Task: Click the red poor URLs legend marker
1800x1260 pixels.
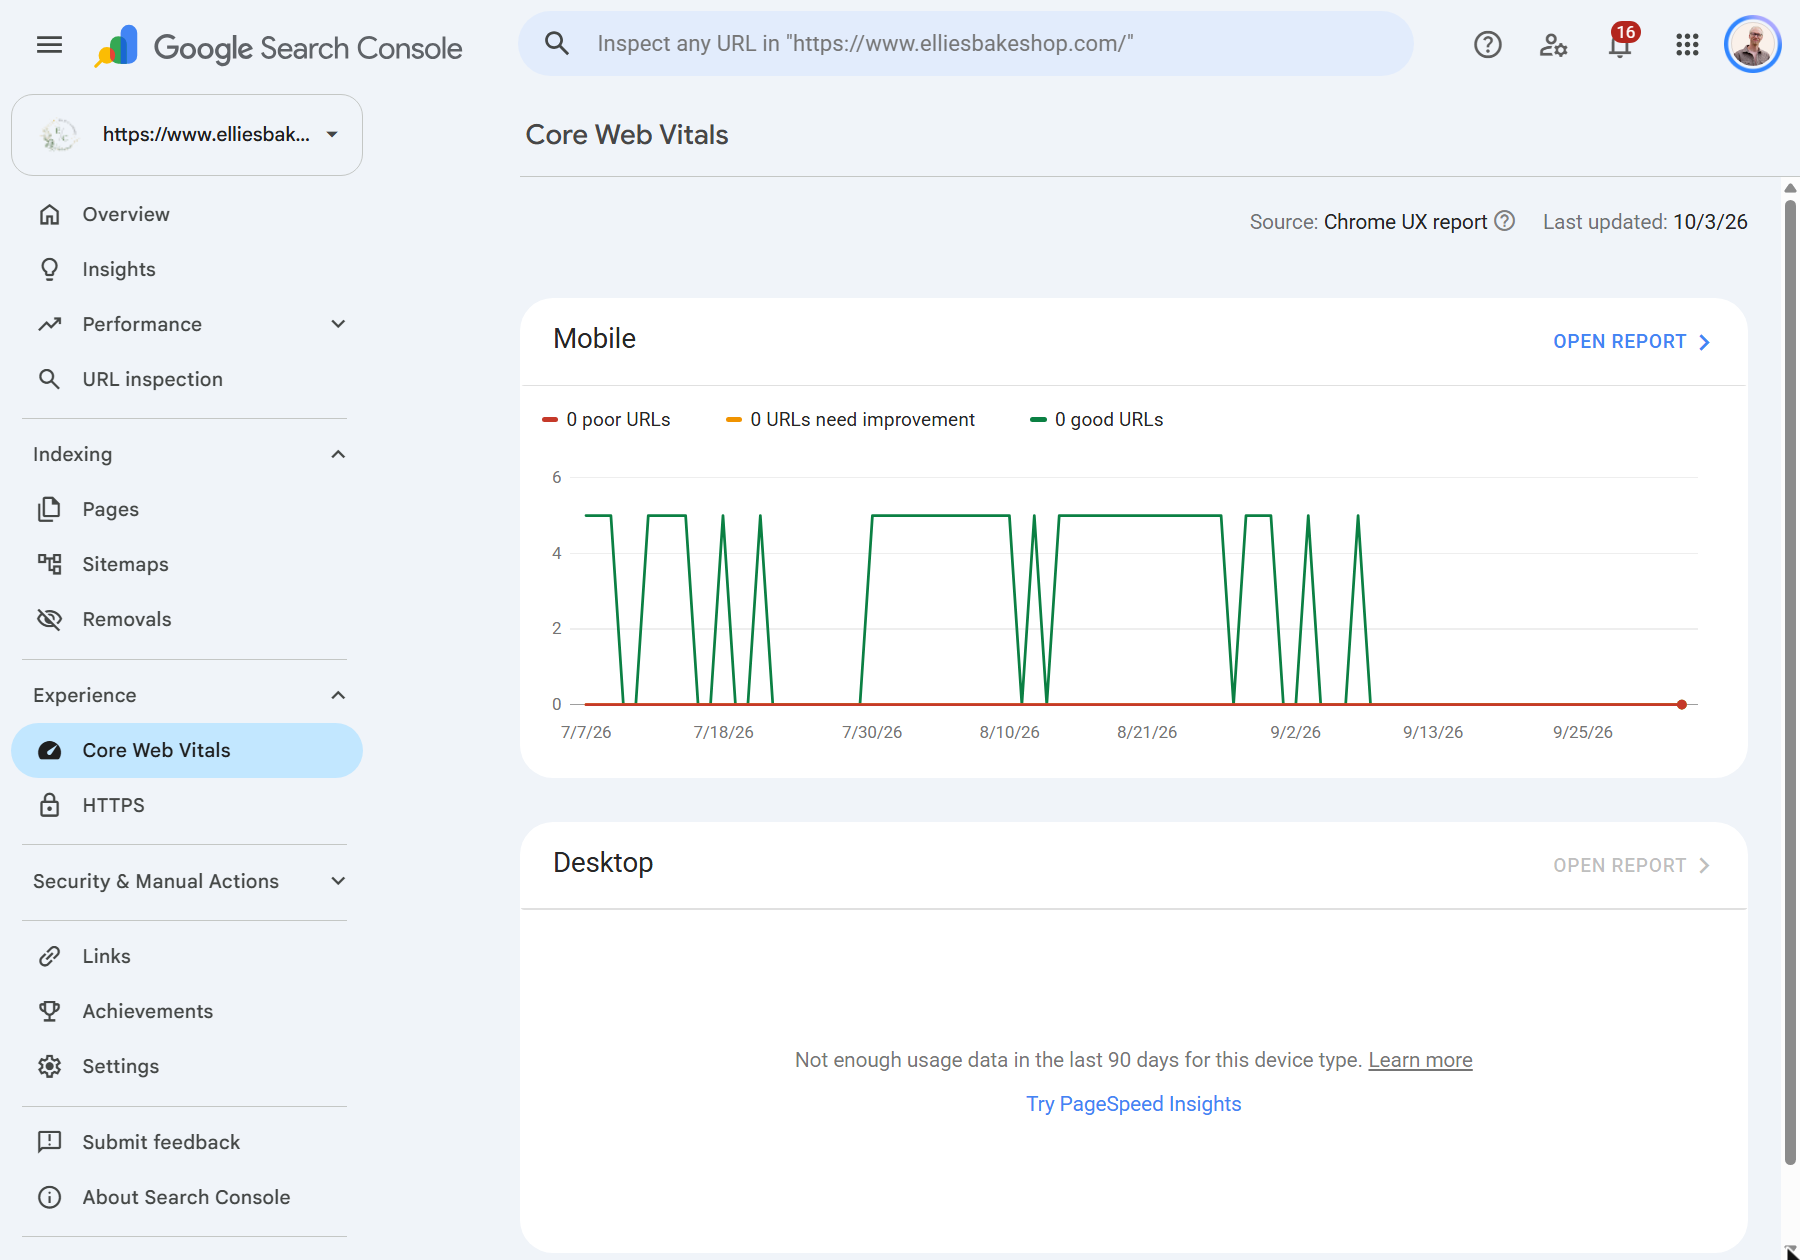Action: pos(549,420)
